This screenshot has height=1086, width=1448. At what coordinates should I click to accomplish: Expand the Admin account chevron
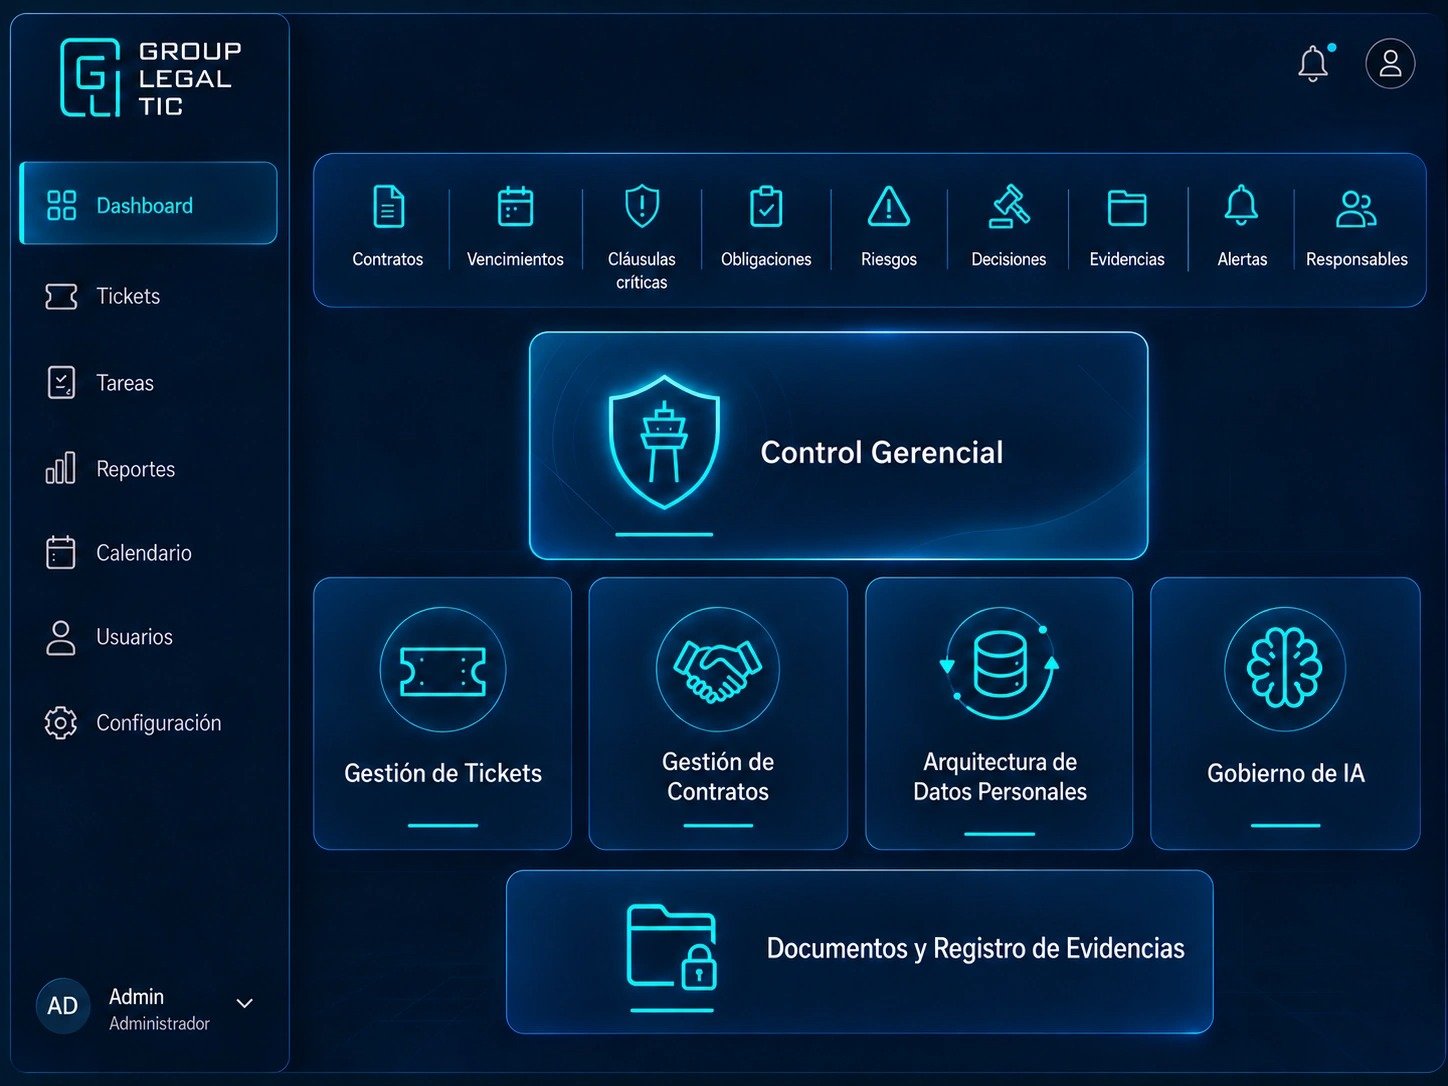[x=244, y=1003]
